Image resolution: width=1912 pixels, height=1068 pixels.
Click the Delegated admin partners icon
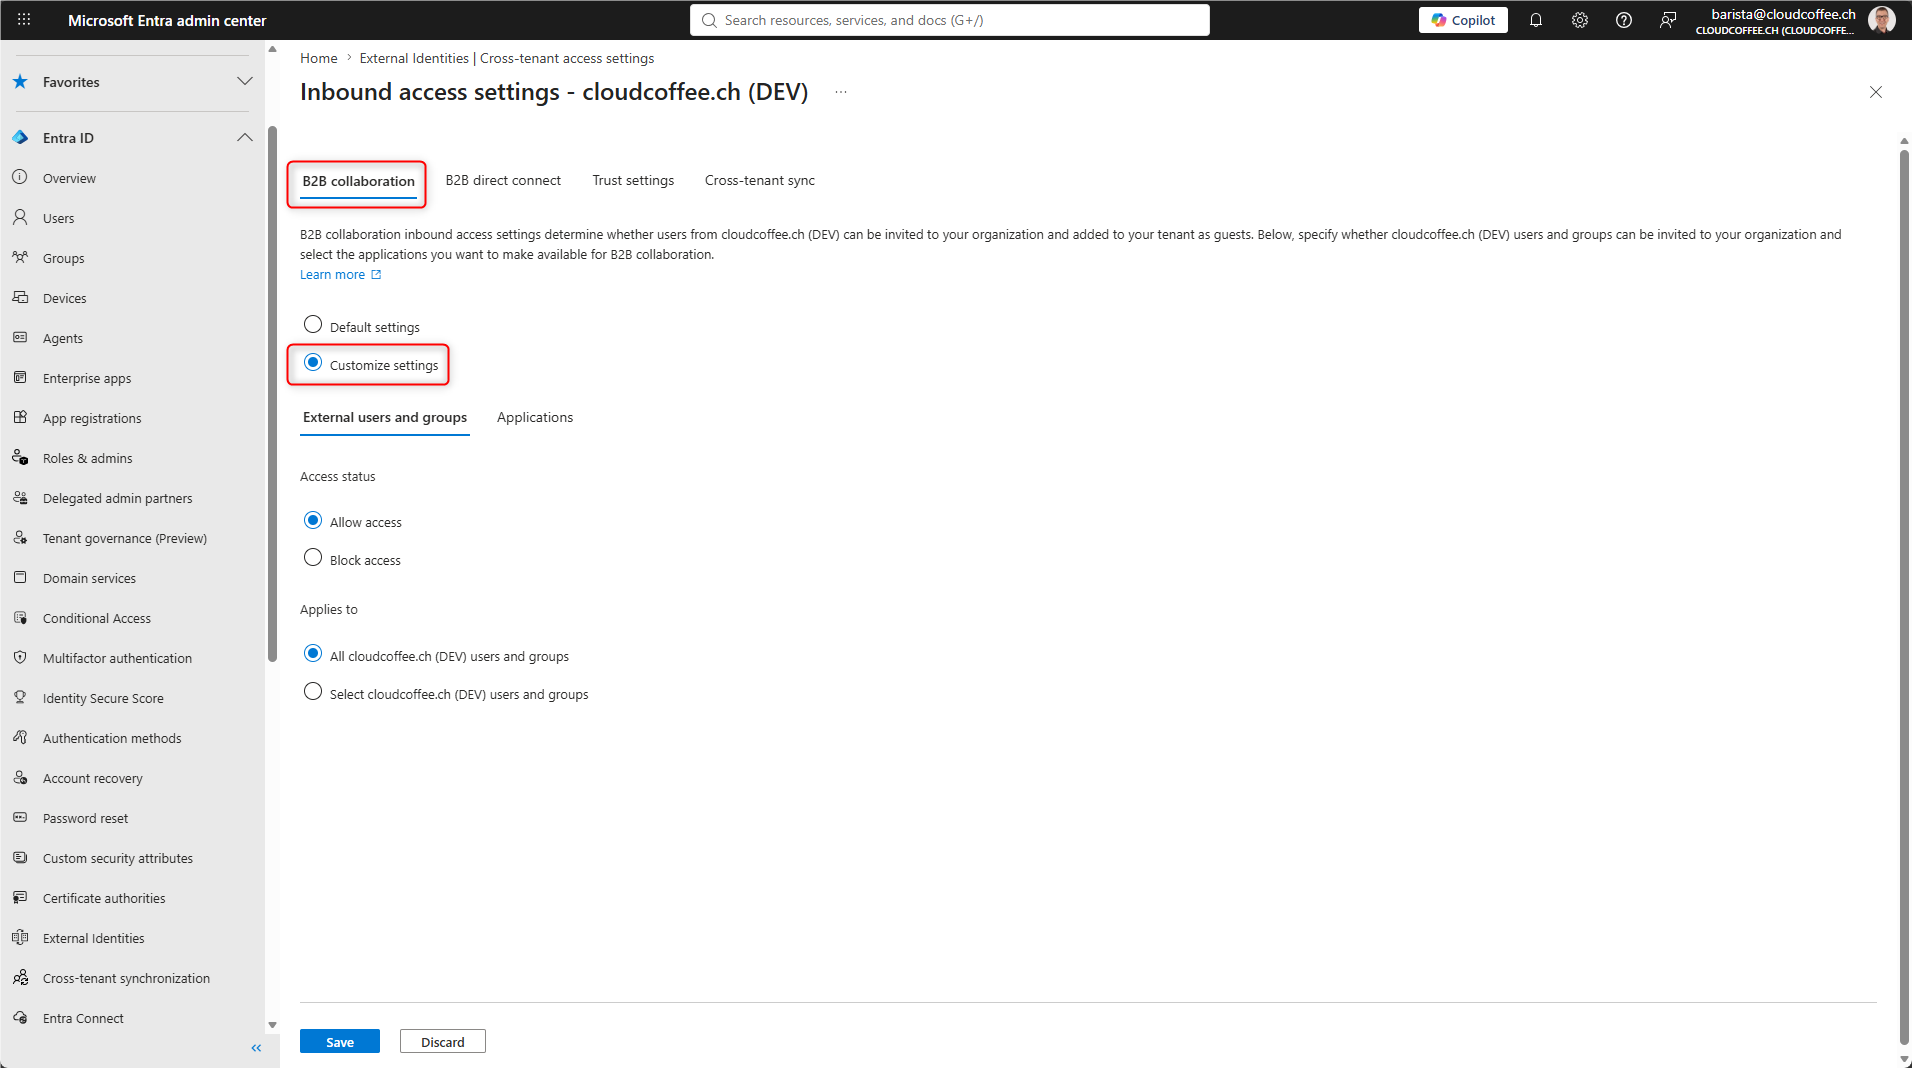tap(20, 498)
